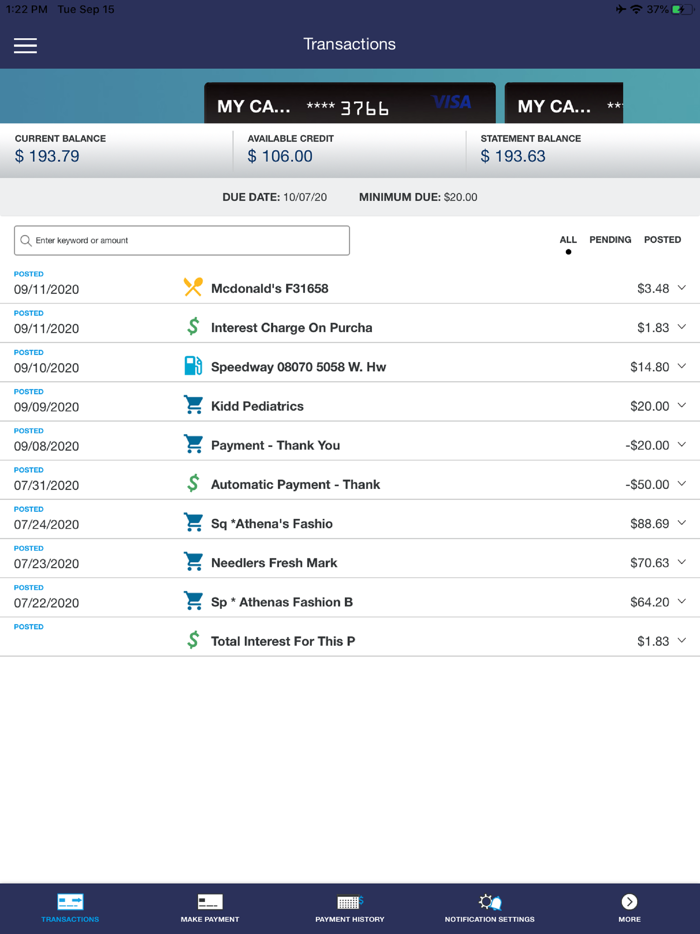Viewport: 700px width, 934px height.
Task: Open Notification Settings tab
Action: click(490, 908)
